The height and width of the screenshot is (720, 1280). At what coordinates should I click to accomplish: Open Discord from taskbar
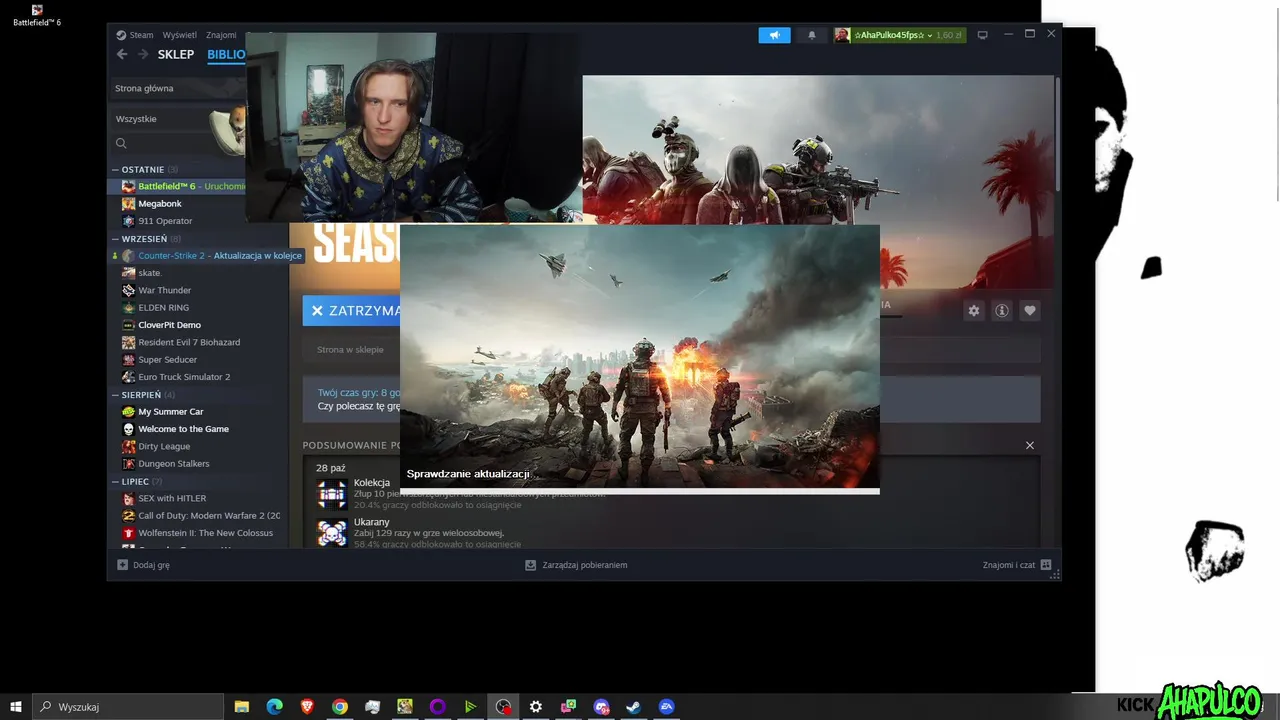click(x=601, y=707)
